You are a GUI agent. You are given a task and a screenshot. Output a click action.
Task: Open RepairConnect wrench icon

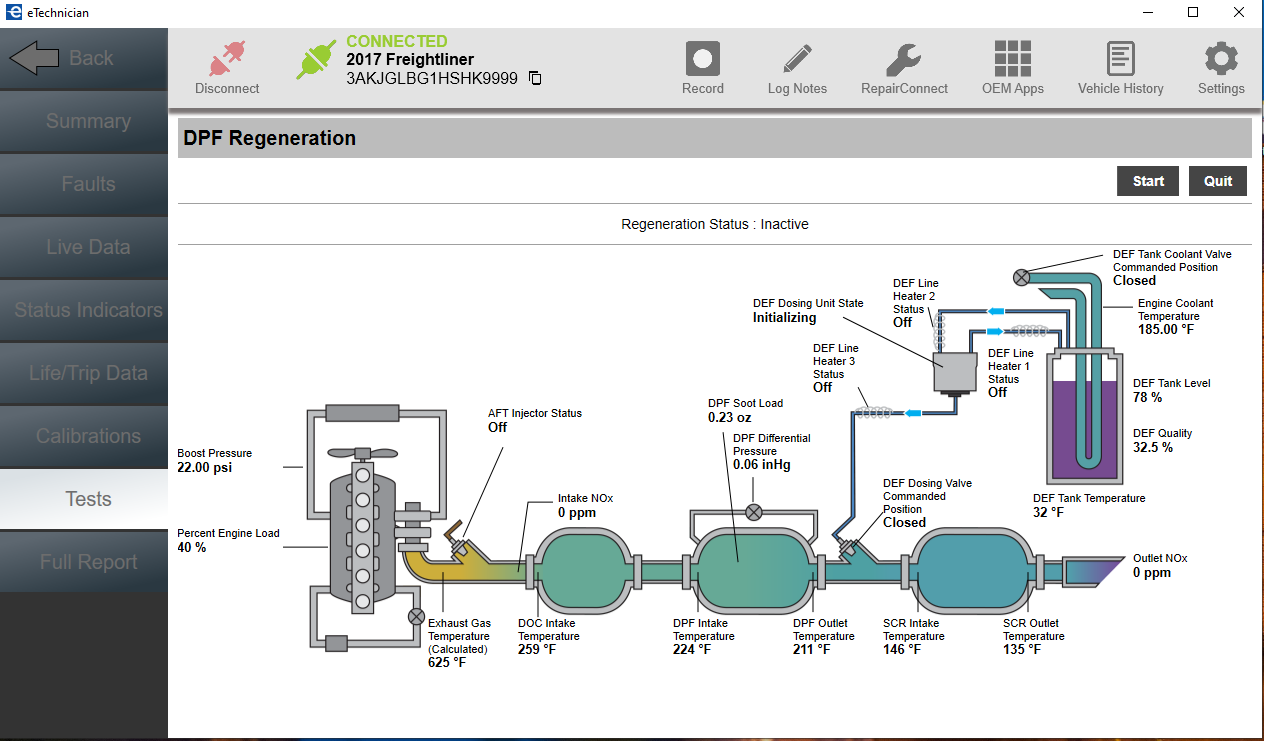(904, 59)
